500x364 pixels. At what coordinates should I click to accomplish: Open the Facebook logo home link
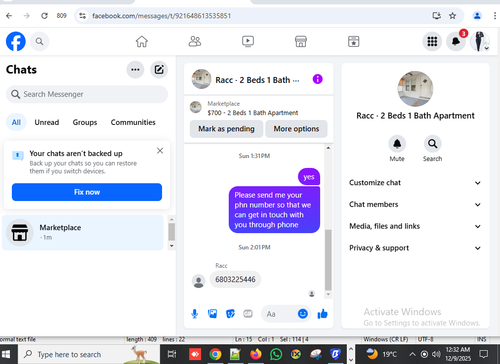pos(16,41)
